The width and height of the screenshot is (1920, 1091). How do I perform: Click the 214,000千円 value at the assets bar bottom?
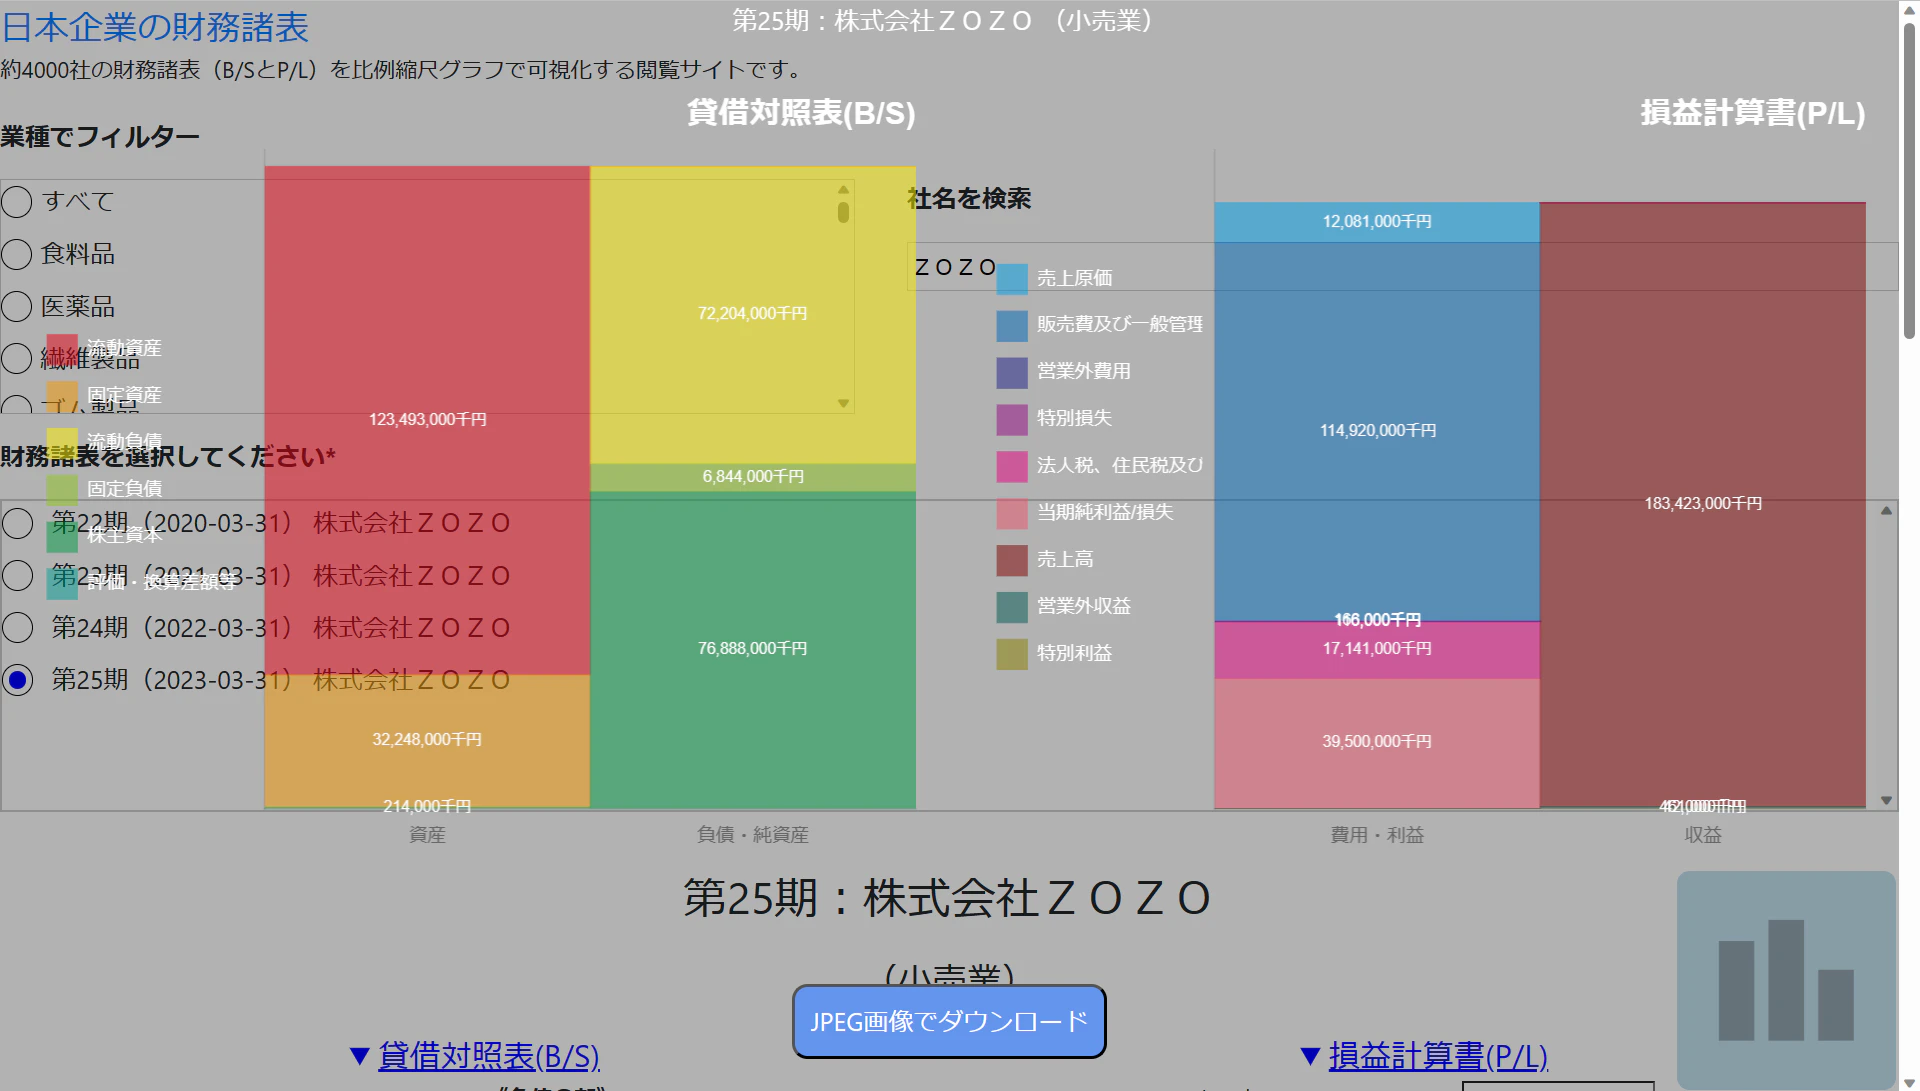tap(427, 806)
